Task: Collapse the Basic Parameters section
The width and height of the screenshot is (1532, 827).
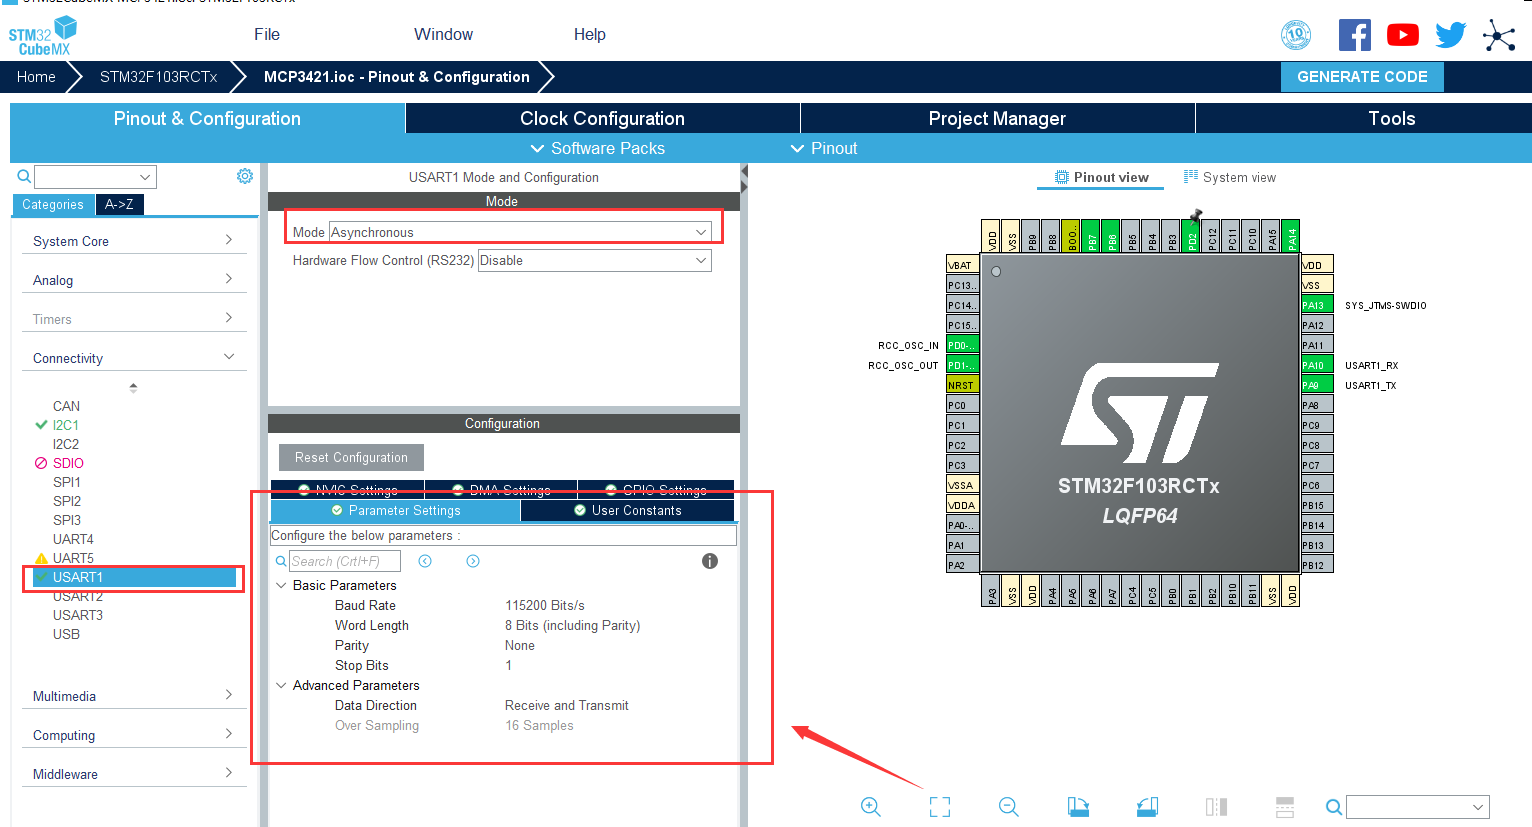Action: (x=281, y=585)
